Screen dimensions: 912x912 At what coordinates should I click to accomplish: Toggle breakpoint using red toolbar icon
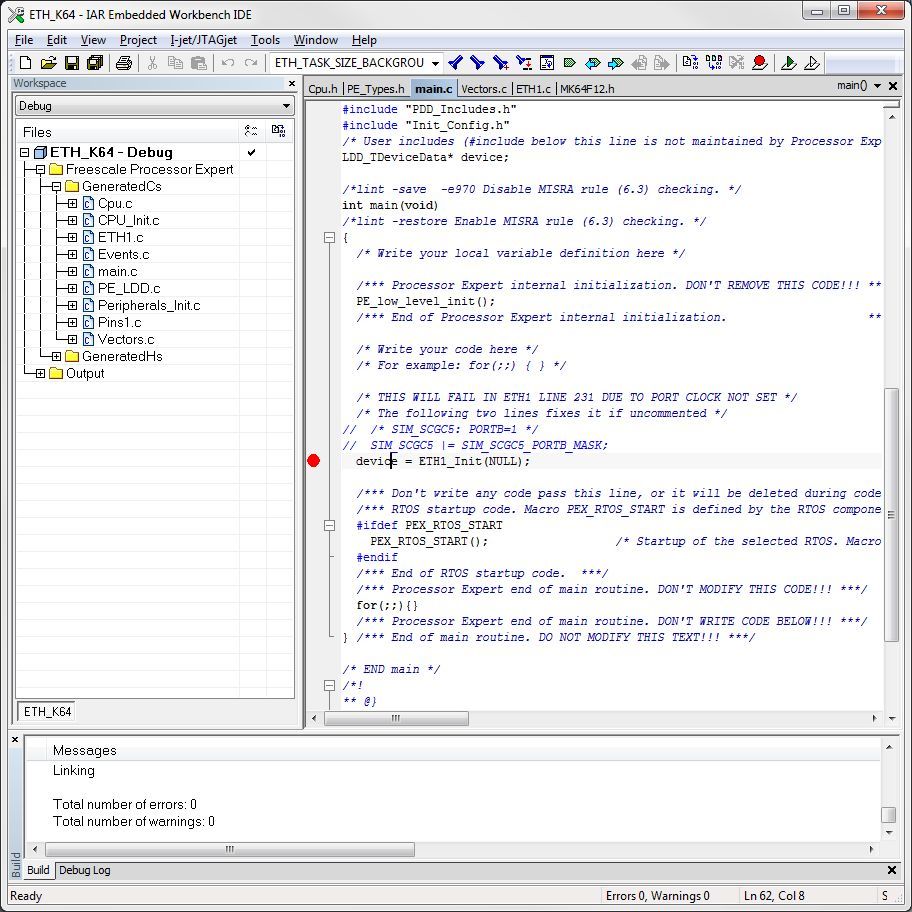point(759,63)
